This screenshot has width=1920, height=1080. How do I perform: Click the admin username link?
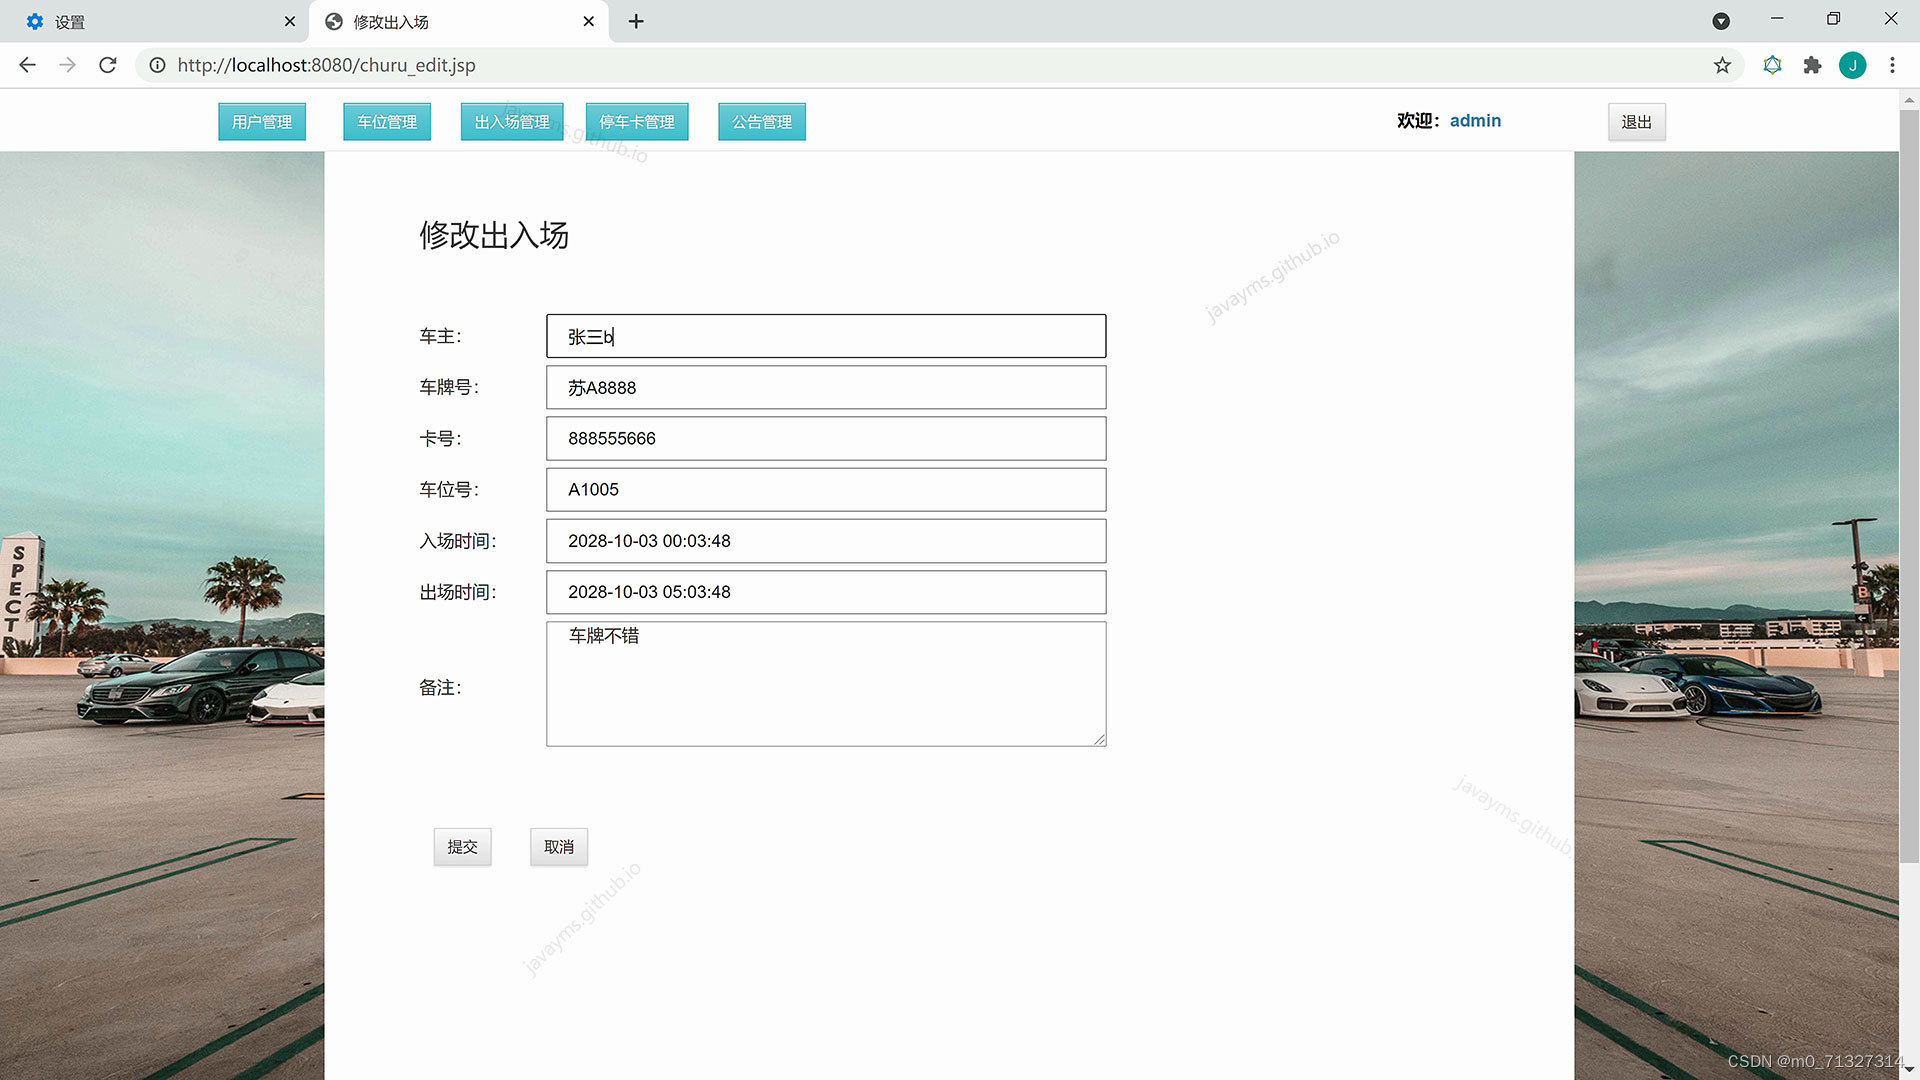click(1475, 121)
